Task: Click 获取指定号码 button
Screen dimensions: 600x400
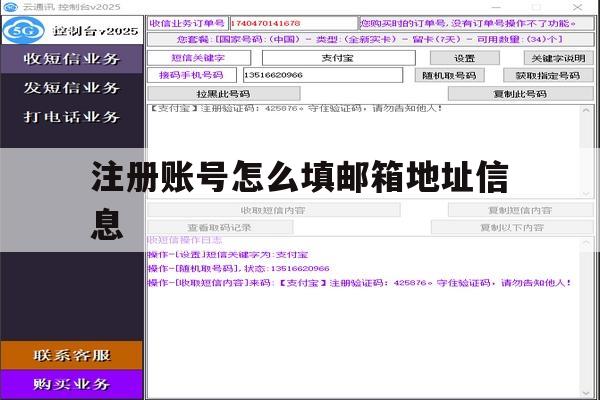Action: [548, 75]
